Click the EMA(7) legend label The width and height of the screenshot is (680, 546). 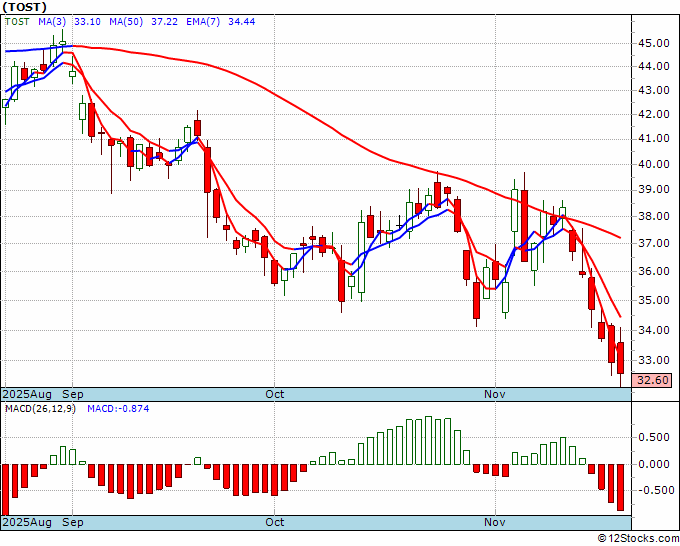pos(203,22)
